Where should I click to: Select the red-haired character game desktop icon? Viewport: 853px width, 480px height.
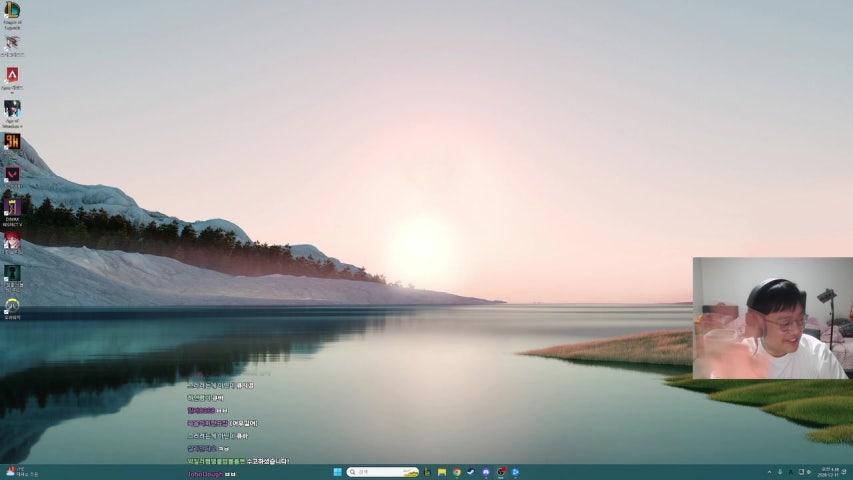(12, 241)
